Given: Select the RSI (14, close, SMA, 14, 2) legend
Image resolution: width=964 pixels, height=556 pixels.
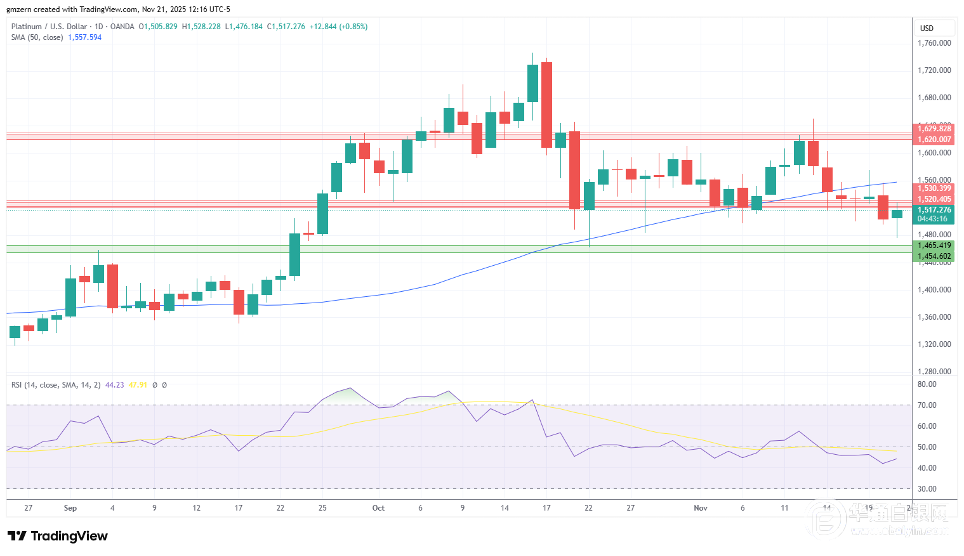Looking at the screenshot, I should point(50,384).
